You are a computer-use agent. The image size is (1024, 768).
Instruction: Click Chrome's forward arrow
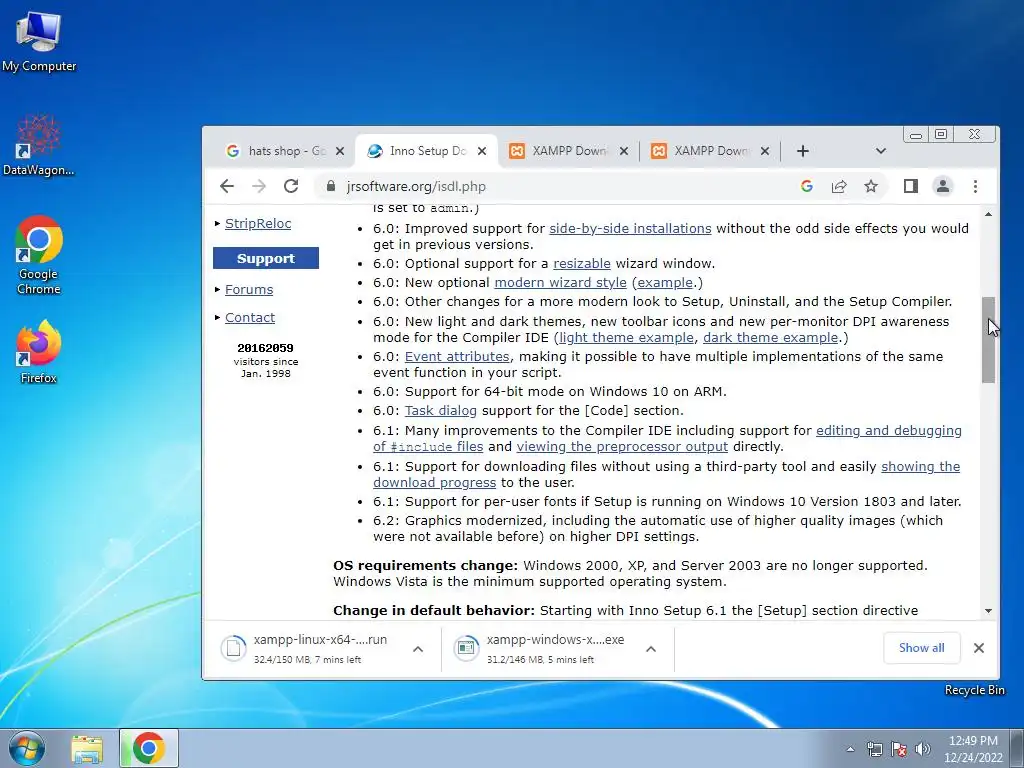[x=259, y=186]
